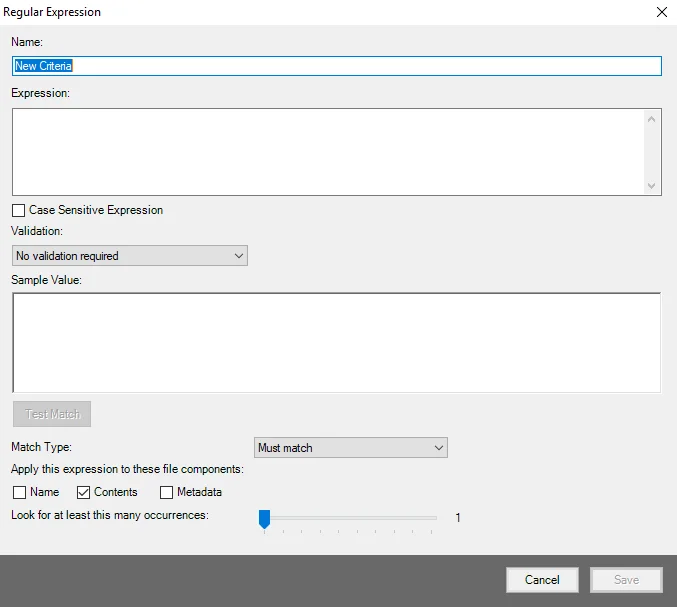
Task: Open the Match Type dropdown showing Must match
Action: pos(351,448)
